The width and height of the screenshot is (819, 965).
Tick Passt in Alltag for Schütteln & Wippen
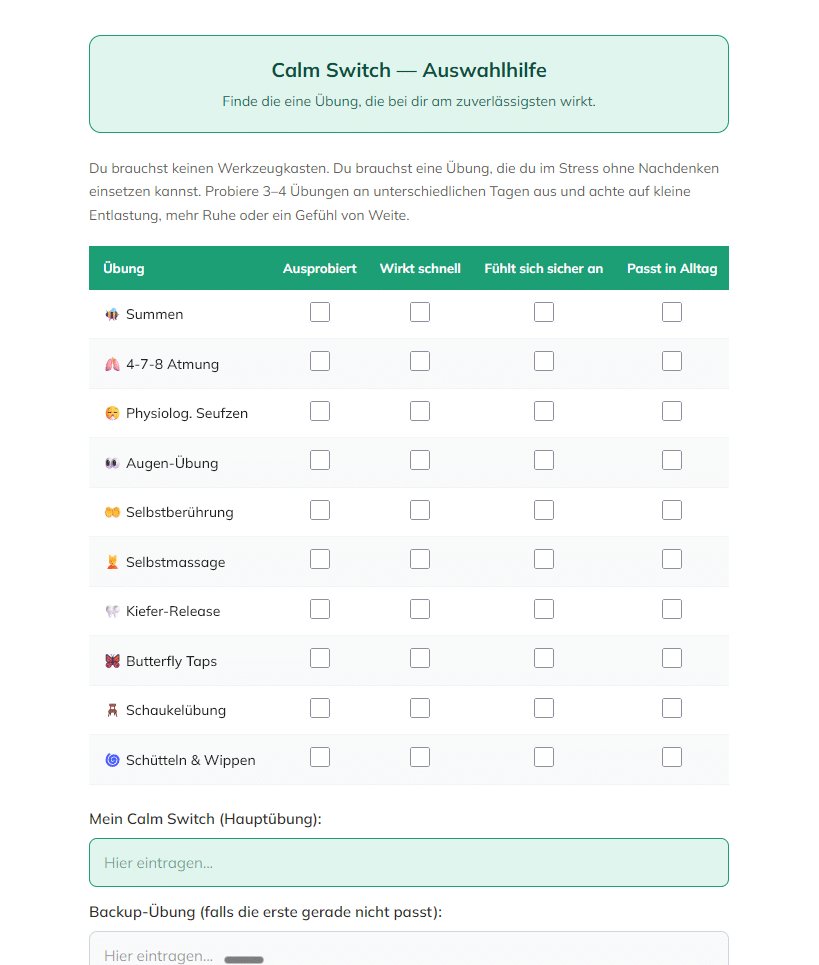point(672,757)
